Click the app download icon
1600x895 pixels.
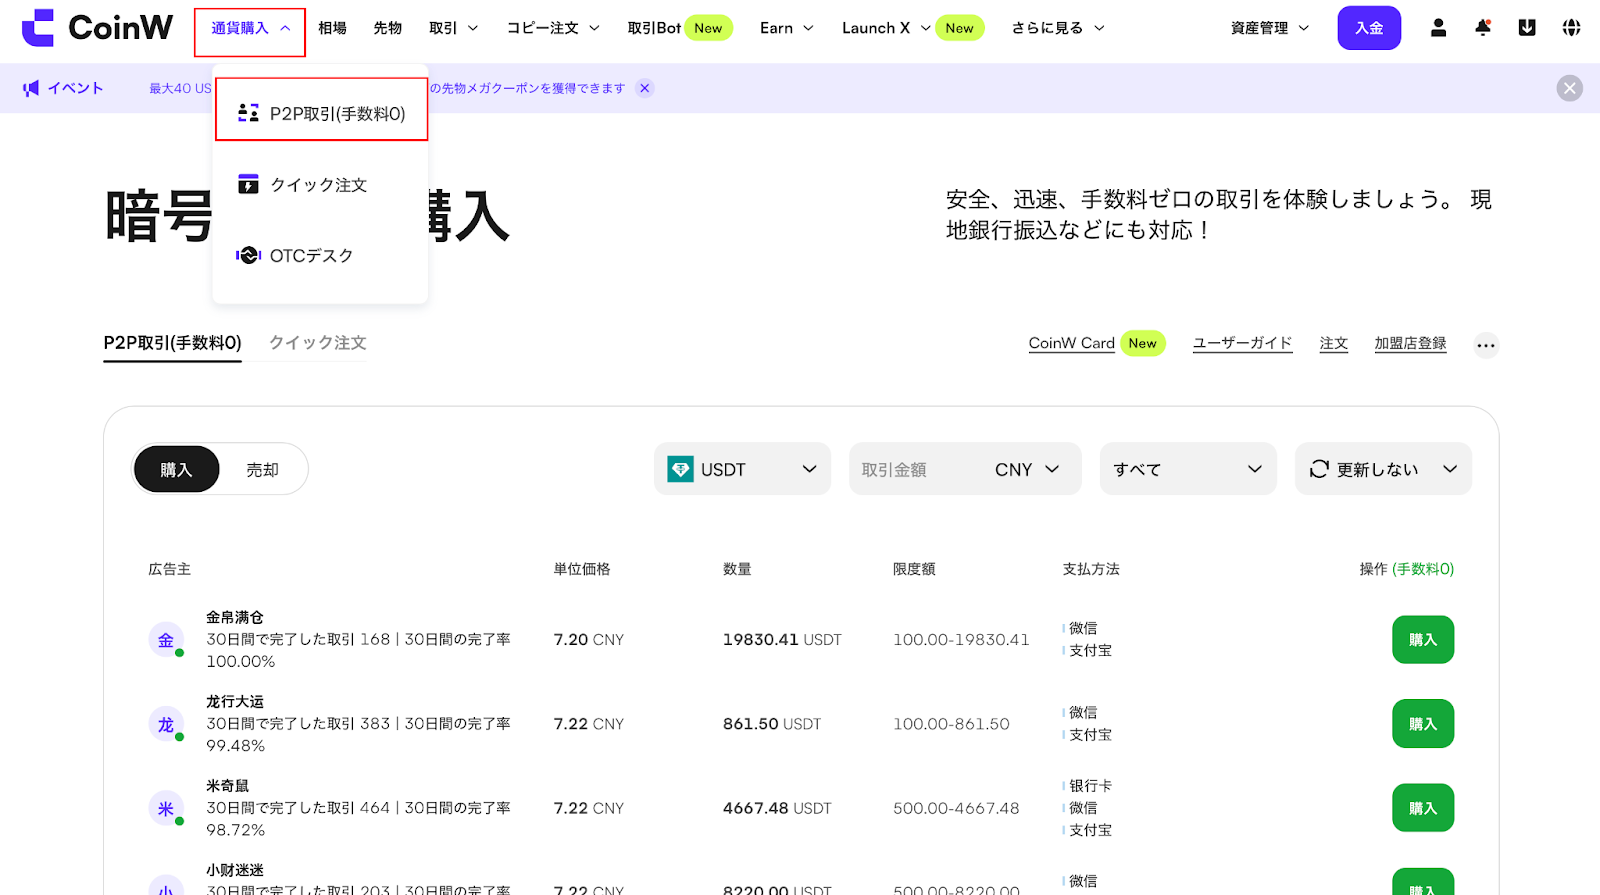1527,28
